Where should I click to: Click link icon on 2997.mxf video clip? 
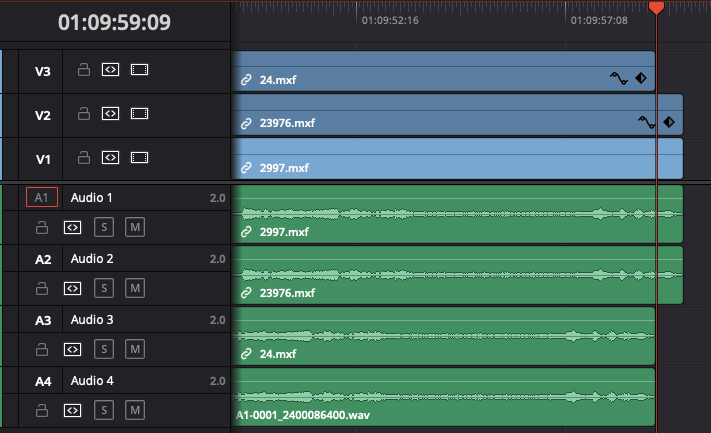pos(246,168)
